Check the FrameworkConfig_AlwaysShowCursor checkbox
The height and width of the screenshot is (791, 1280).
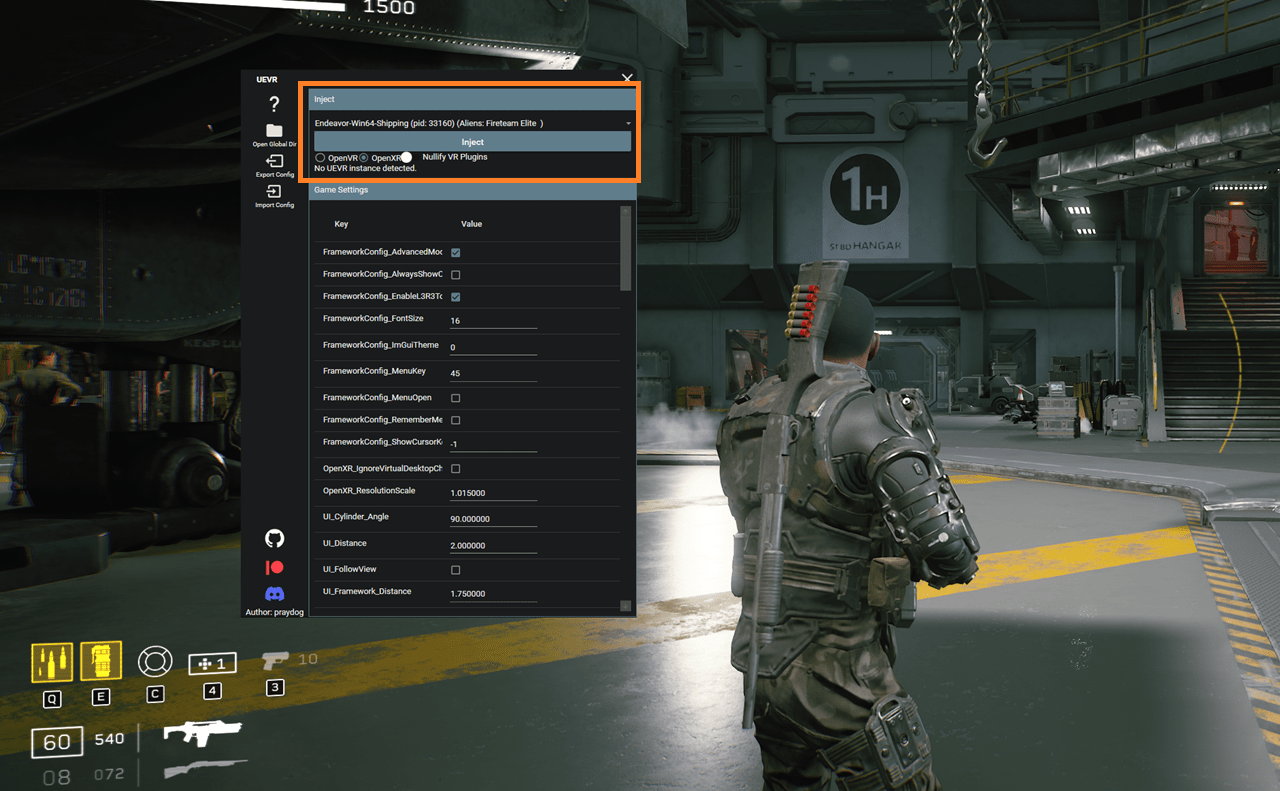pyautogui.click(x=456, y=275)
